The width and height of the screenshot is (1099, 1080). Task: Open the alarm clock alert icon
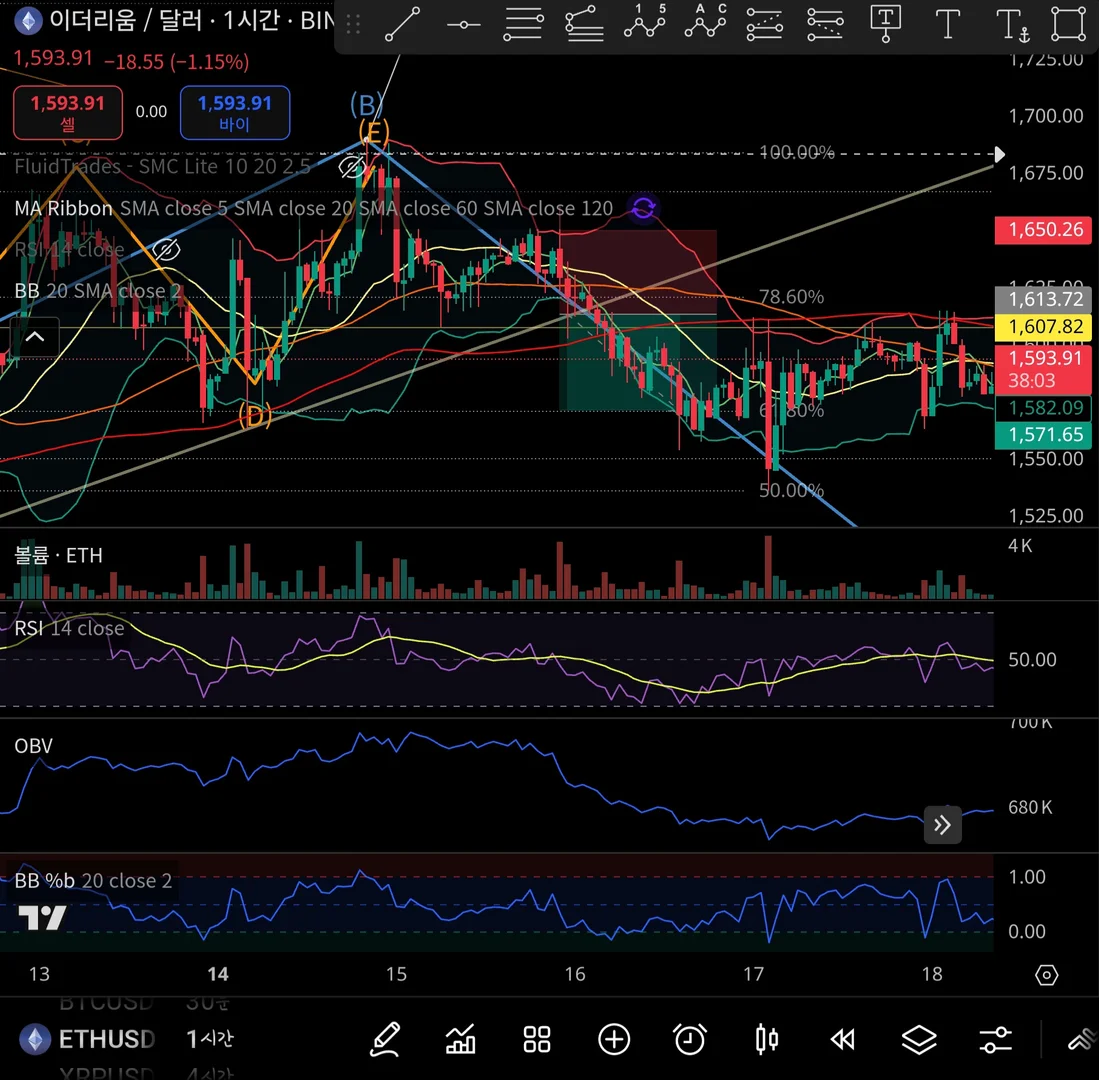pos(690,1039)
